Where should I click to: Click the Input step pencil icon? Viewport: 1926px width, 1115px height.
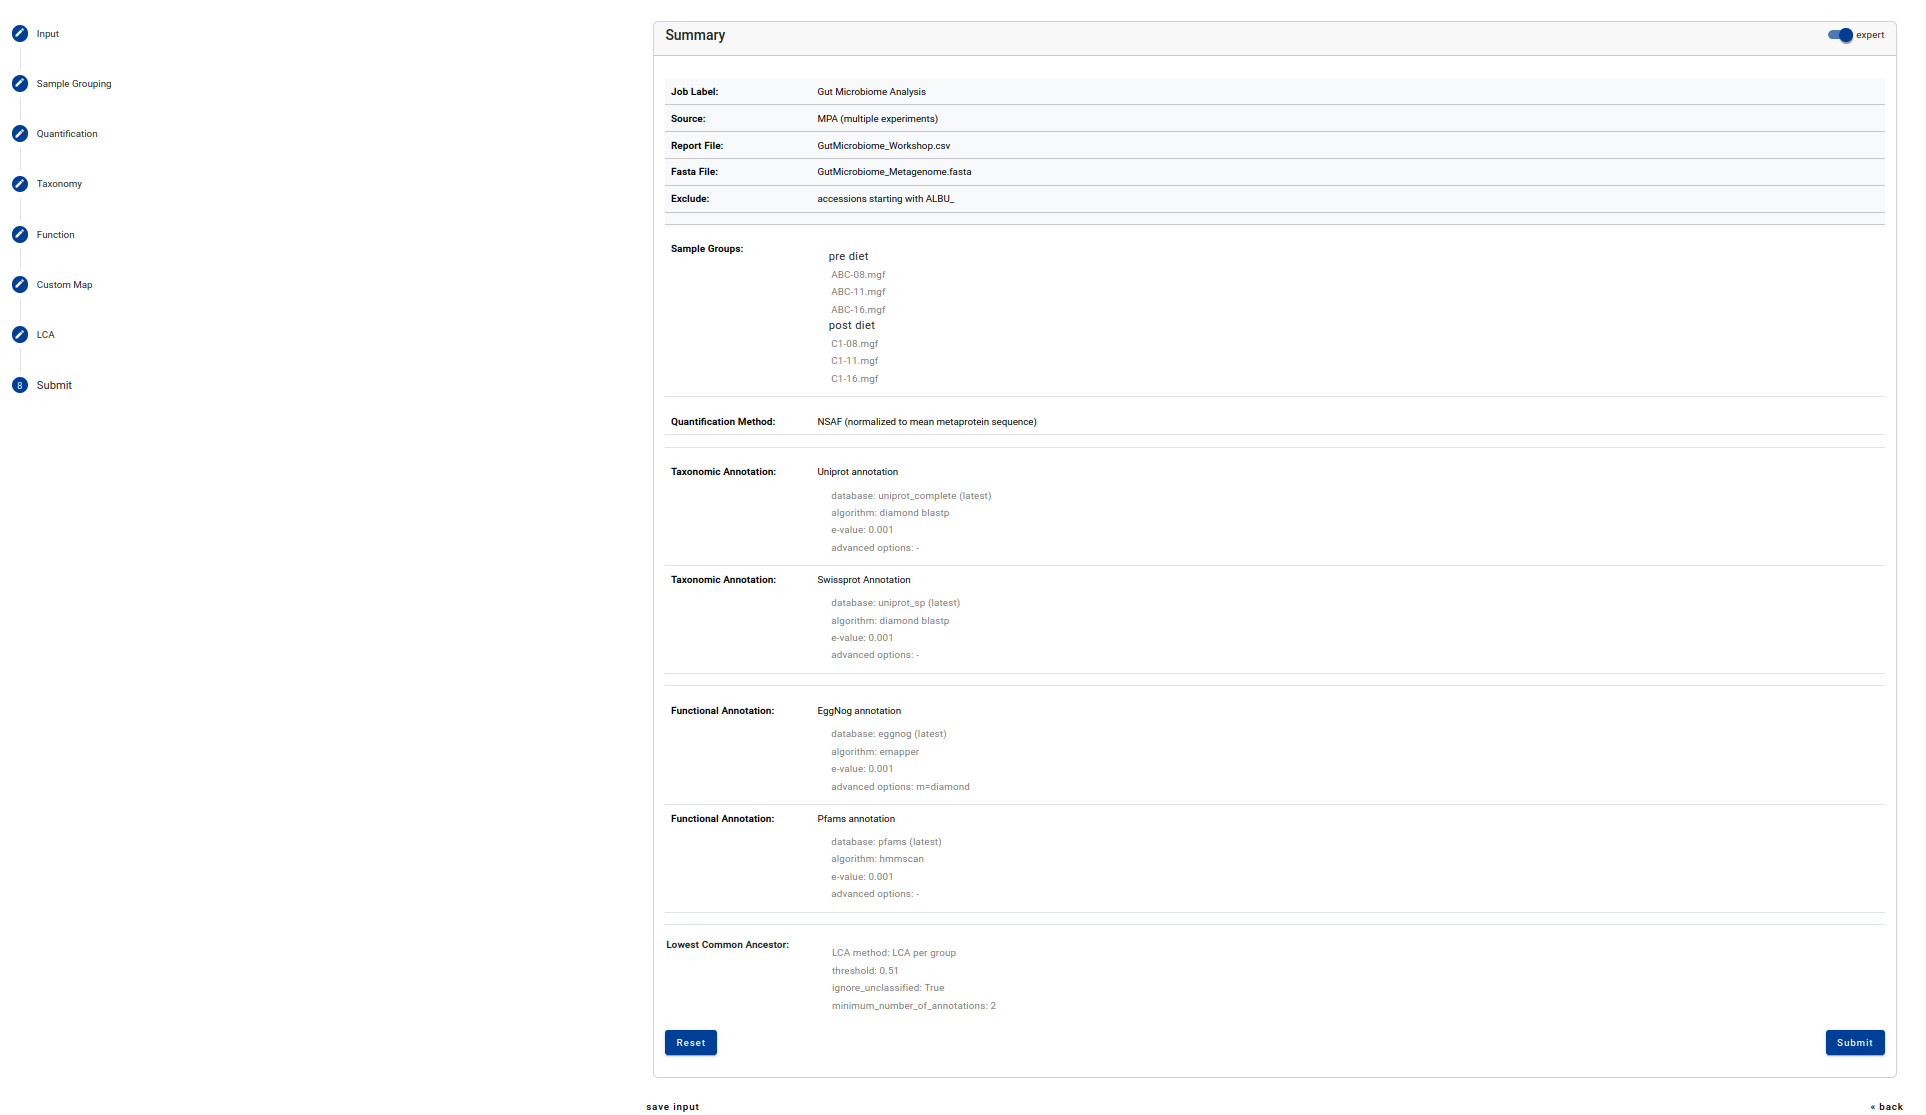click(x=20, y=34)
